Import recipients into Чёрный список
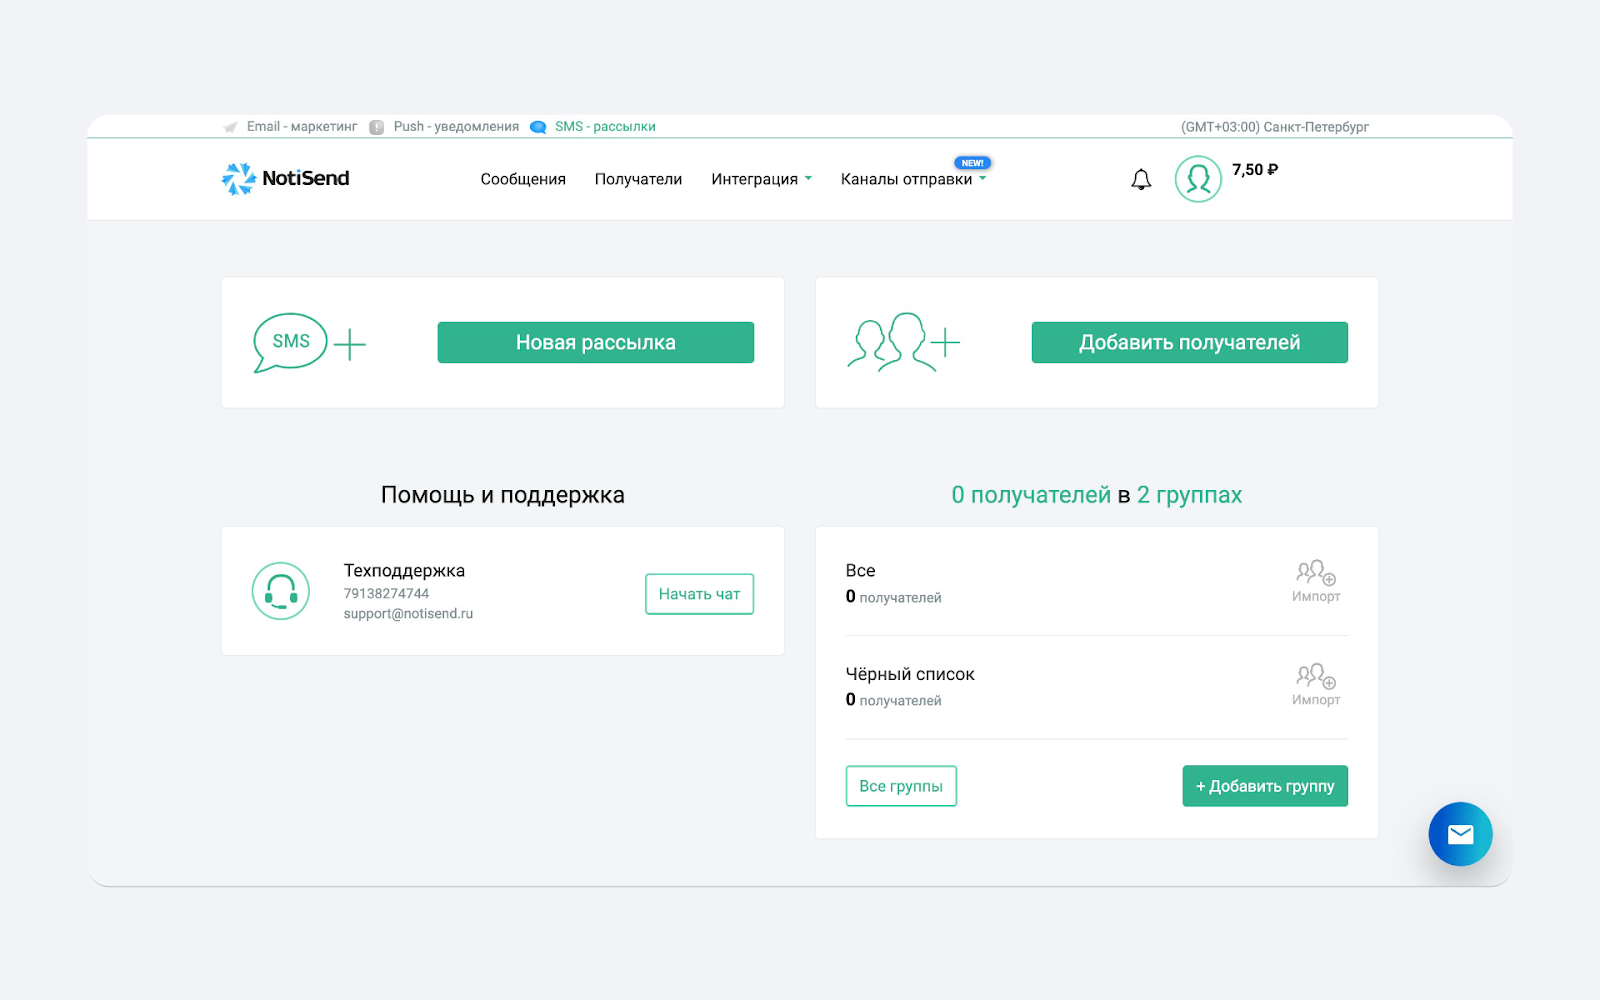1600x1000 pixels. tap(1315, 685)
